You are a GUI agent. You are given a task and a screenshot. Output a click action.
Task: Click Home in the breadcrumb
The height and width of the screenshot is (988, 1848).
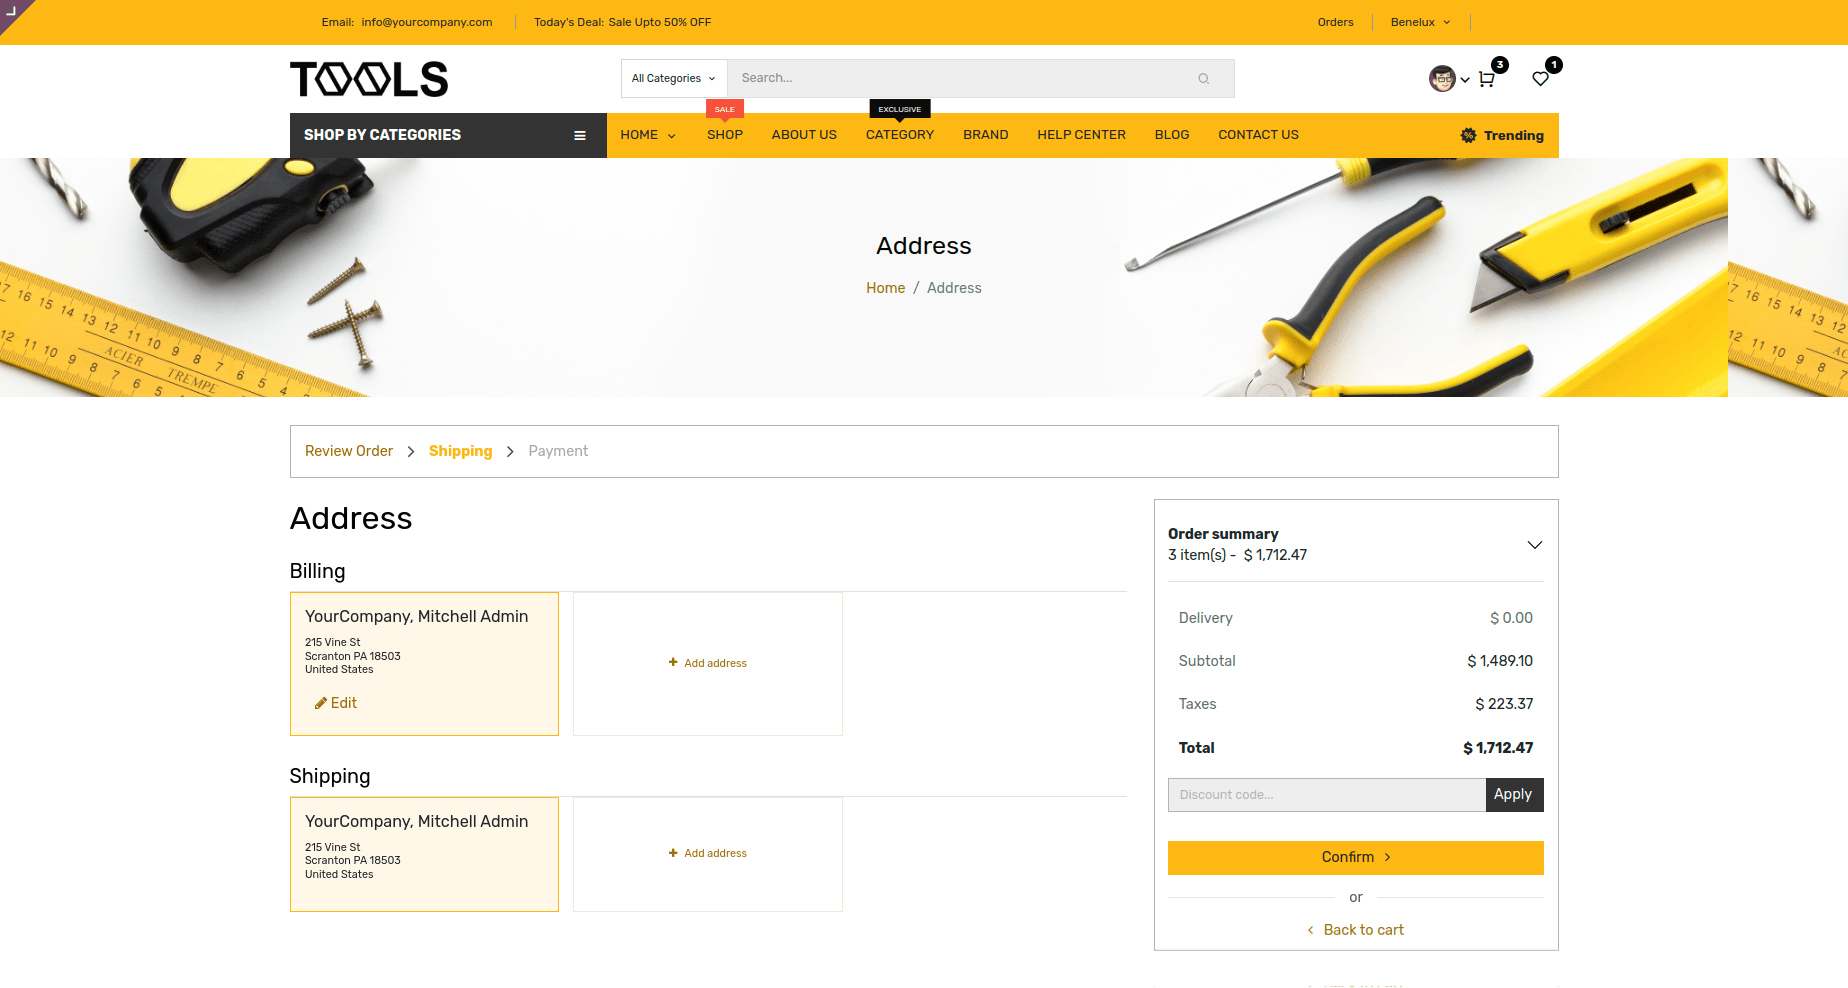tap(885, 288)
